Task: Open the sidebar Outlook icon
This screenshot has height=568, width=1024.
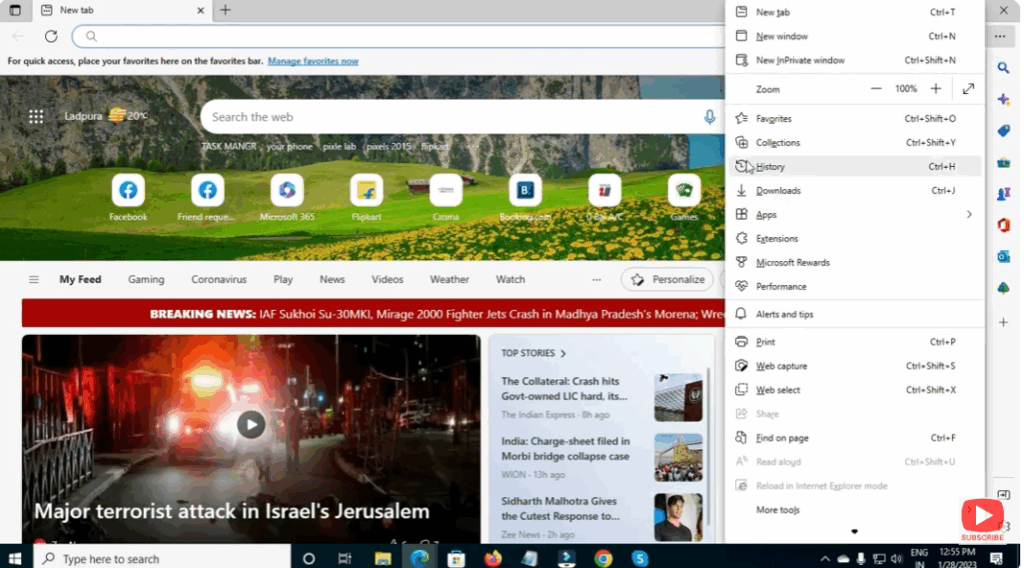Action: (1004, 257)
